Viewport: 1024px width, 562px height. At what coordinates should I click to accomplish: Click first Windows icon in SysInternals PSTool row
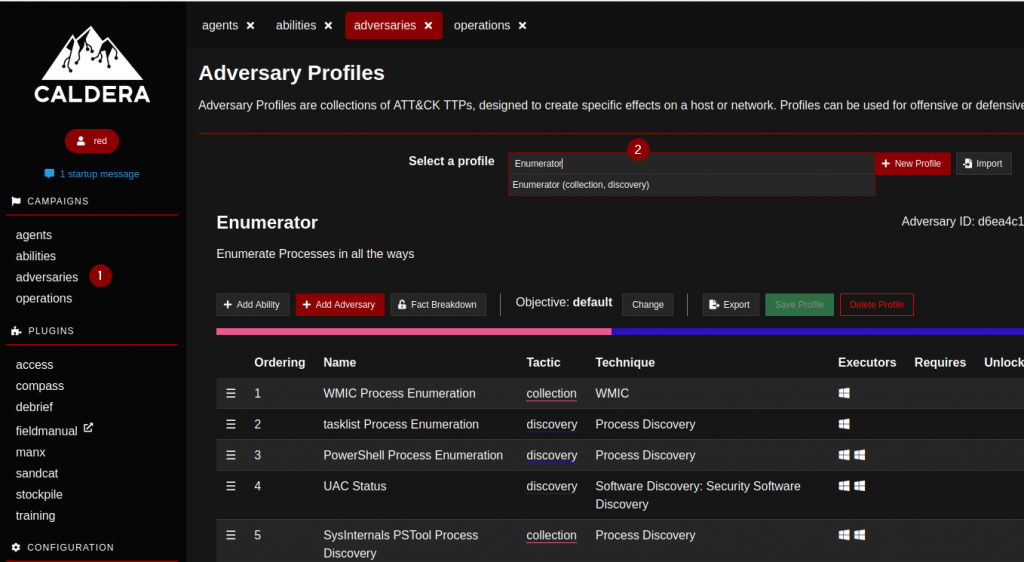[844, 535]
